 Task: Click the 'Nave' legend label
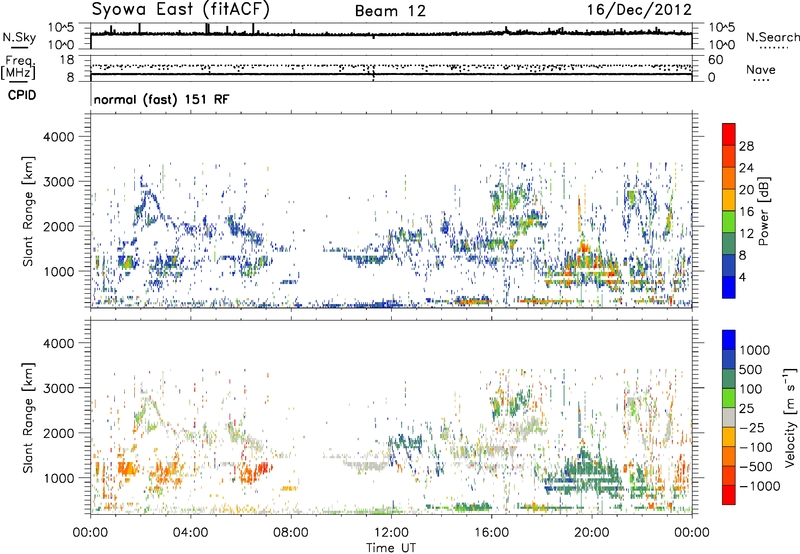(x=761, y=70)
